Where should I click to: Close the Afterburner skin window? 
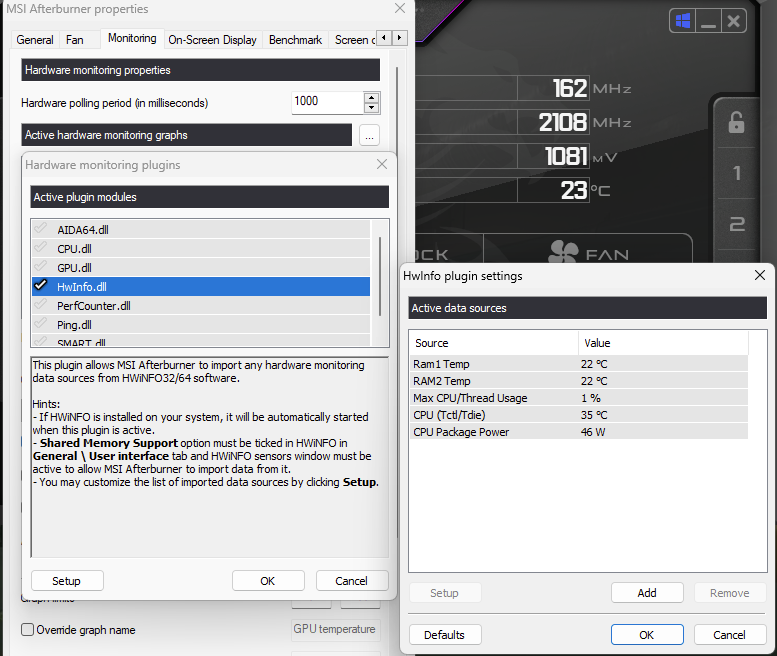coord(733,21)
